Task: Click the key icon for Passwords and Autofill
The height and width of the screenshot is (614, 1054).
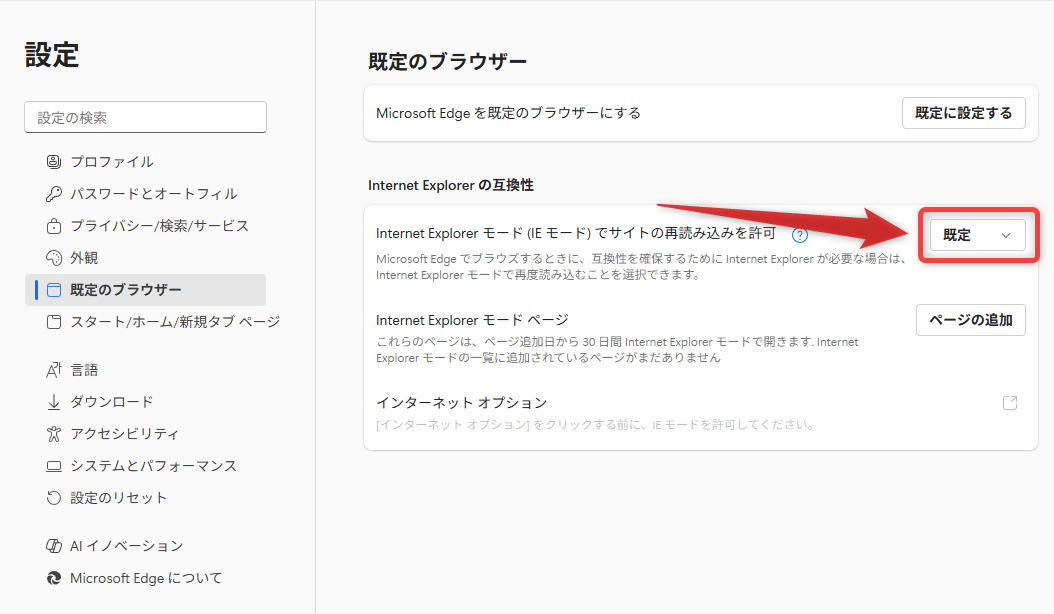Action: point(54,194)
